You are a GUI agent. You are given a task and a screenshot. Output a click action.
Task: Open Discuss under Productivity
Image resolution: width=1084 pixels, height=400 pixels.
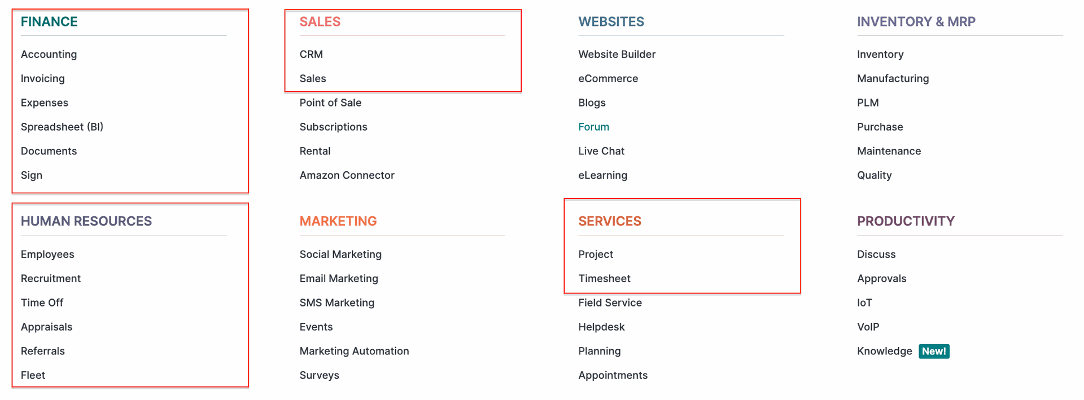[876, 254]
